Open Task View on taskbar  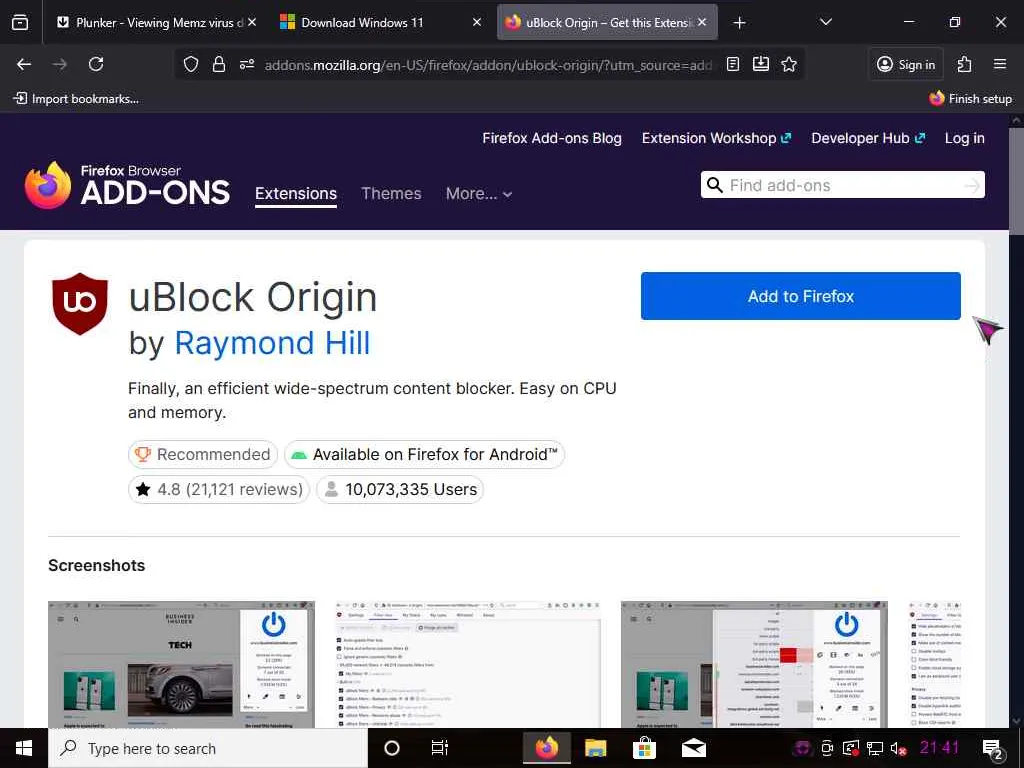pyautogui.click(x=440, y=748)
